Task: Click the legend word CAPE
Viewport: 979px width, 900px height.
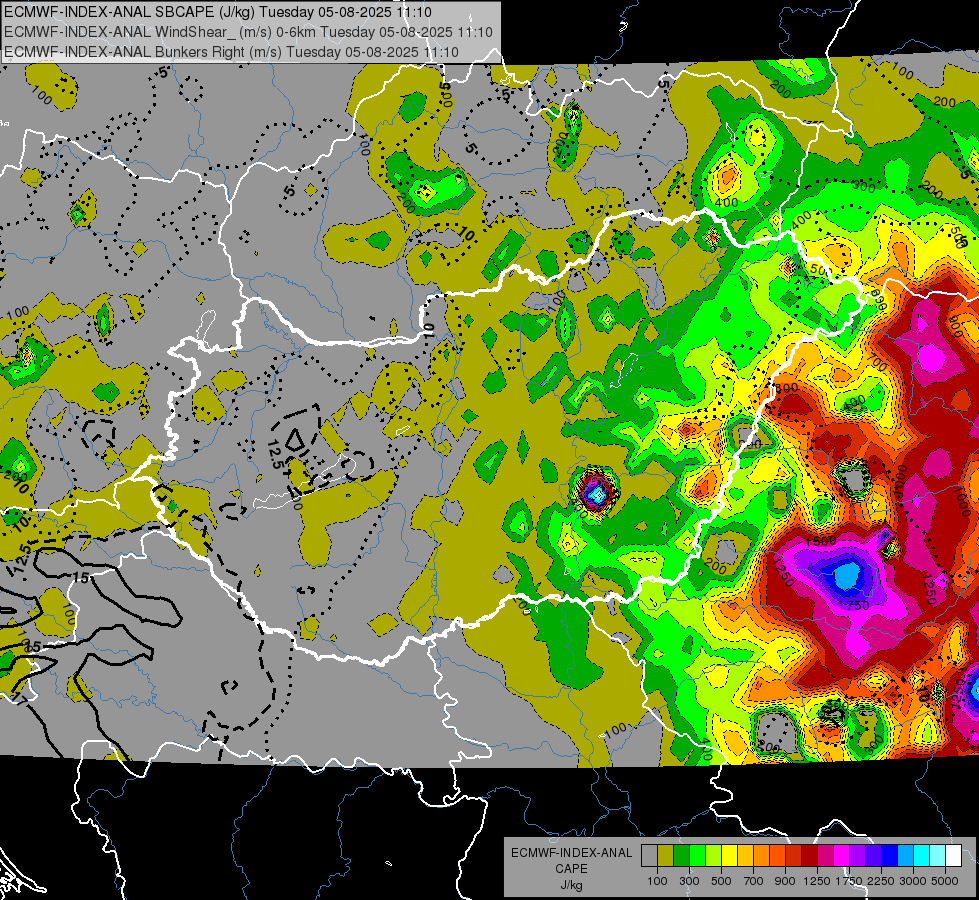Action: point(571,868)
